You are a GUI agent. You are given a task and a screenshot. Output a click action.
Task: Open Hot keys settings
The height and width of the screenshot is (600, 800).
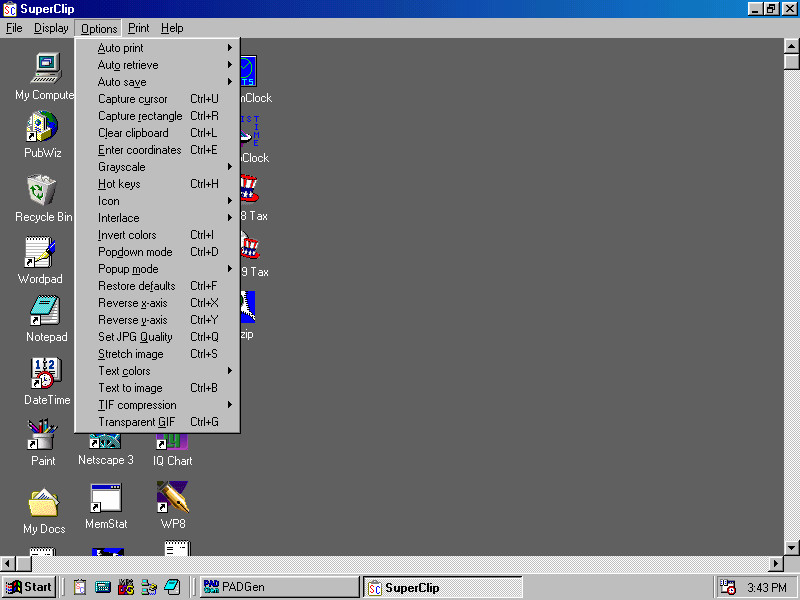(157, 184)
